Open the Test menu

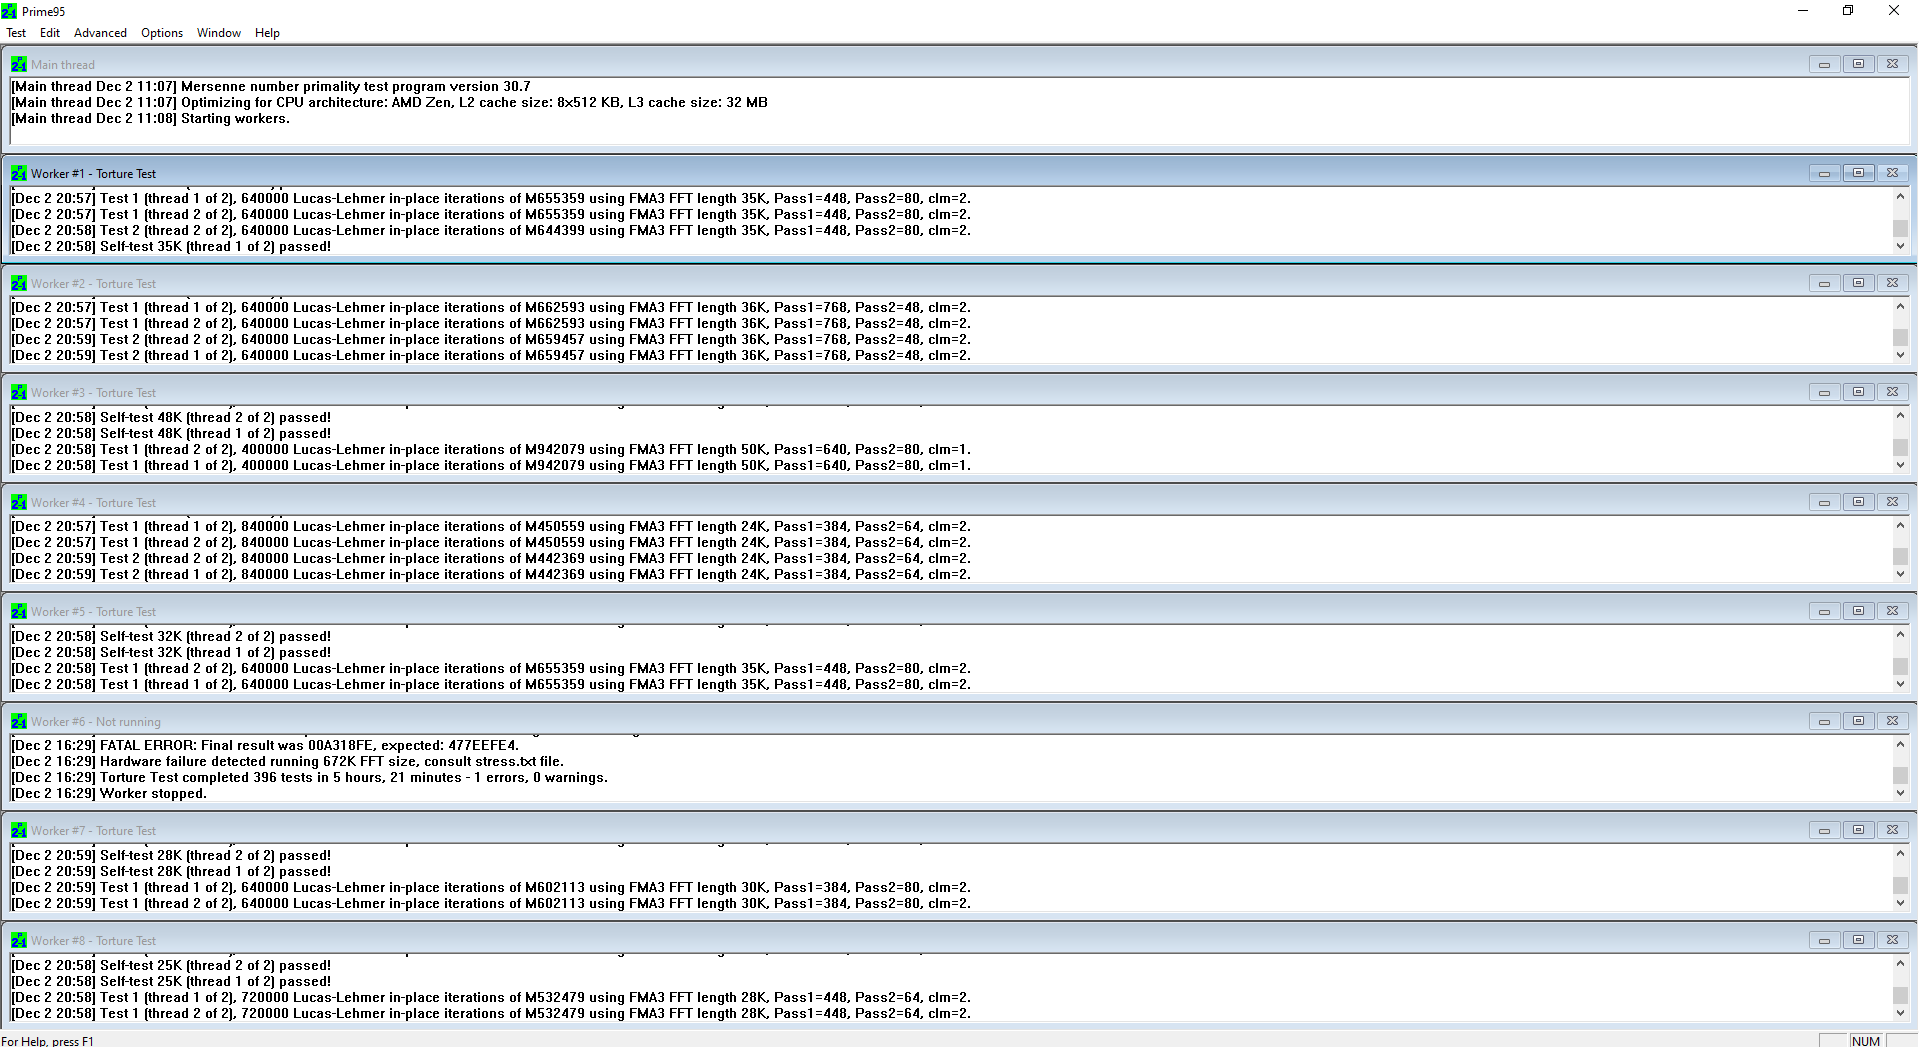[16, 33]
